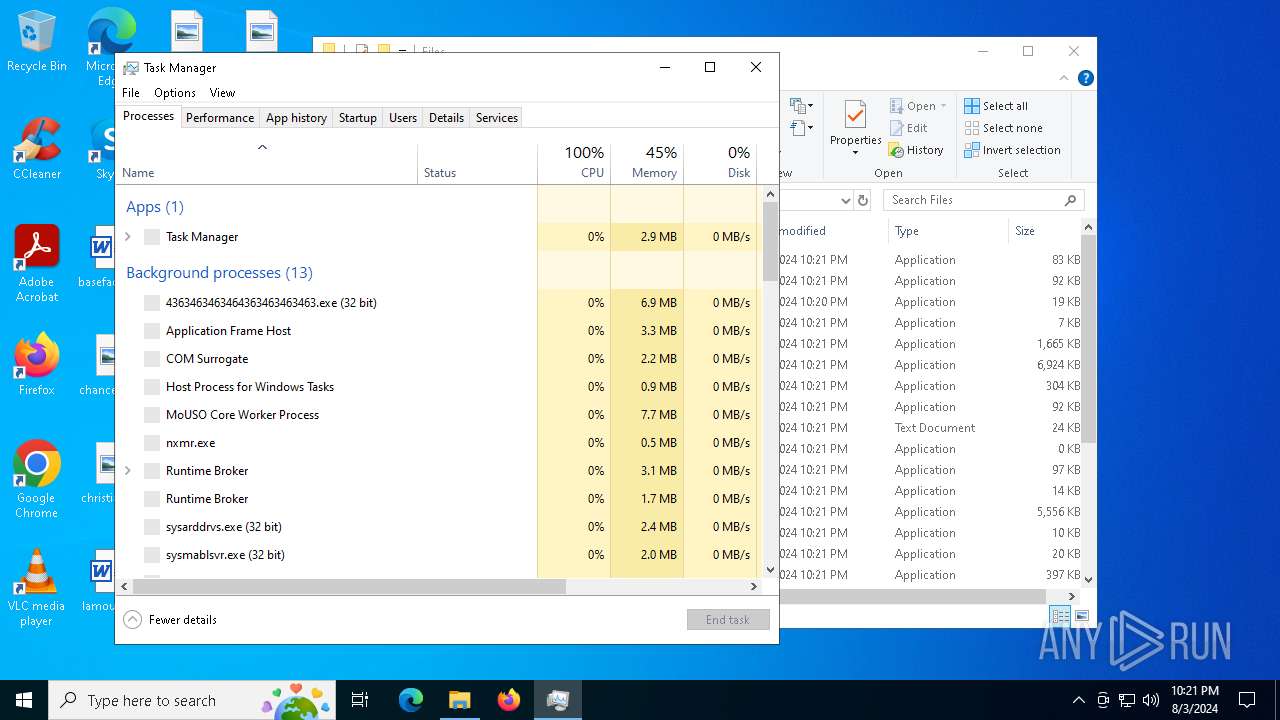Open Firefox desktop shortcut
The width and height of the screenshot is (1280, 720).
[36, 364]
